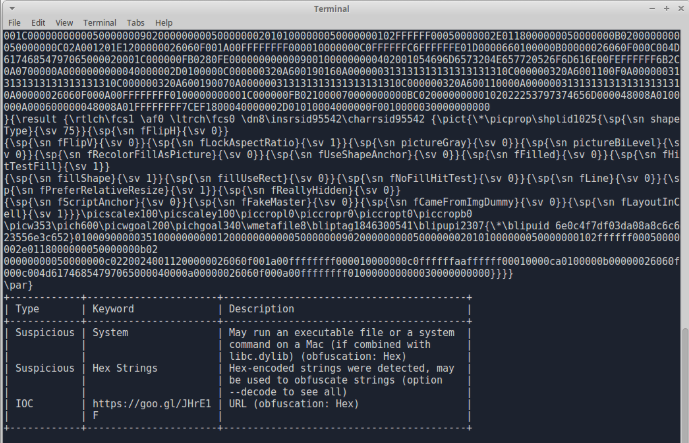This screenshot has height=443, width=689.
Task: Click the 'Keyword' column header
Action: [x=116, y=309]
